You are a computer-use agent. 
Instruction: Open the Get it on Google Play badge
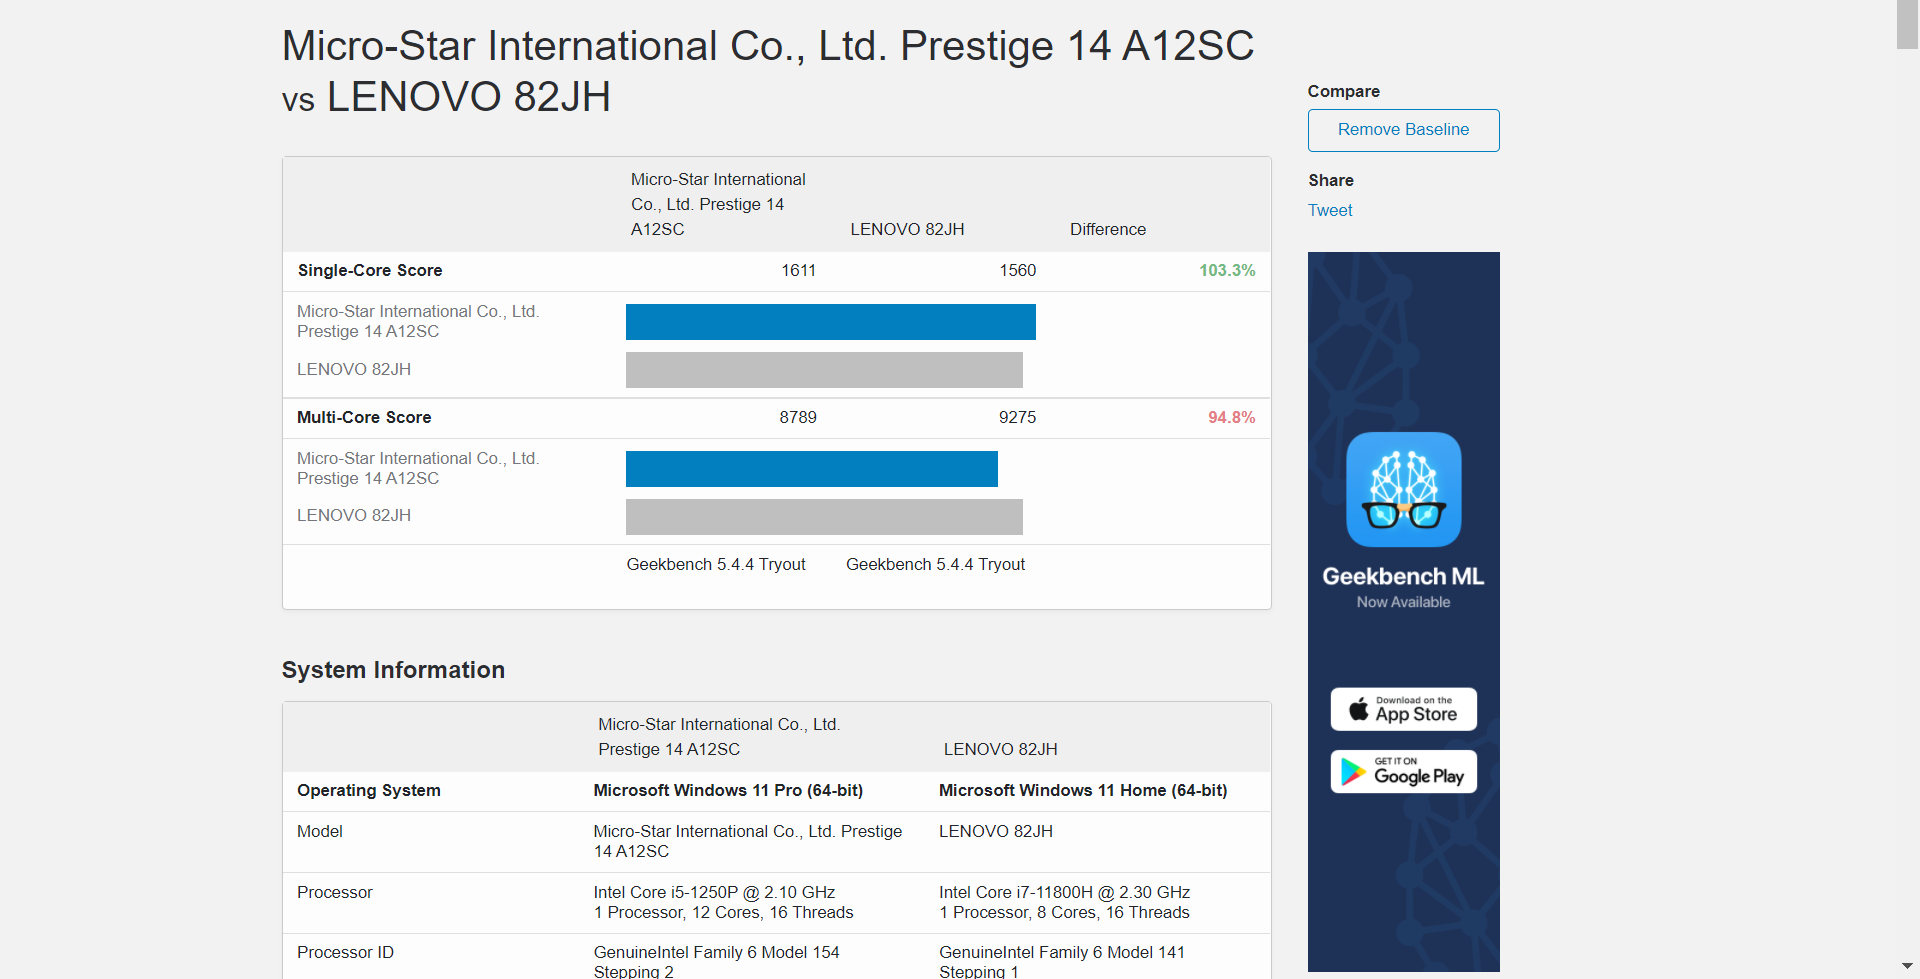pos(1403,772)
